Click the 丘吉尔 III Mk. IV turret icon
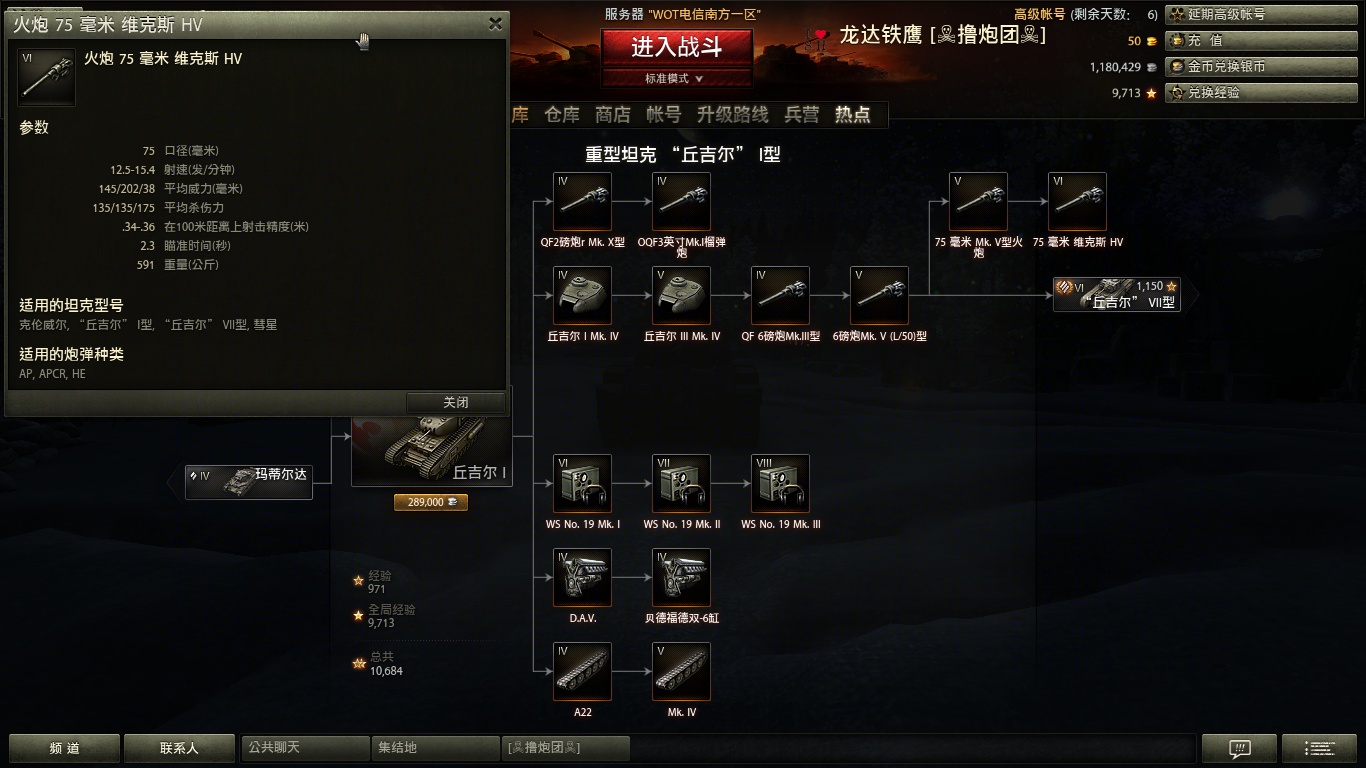 pyautogui.click(x=681, y=295)
